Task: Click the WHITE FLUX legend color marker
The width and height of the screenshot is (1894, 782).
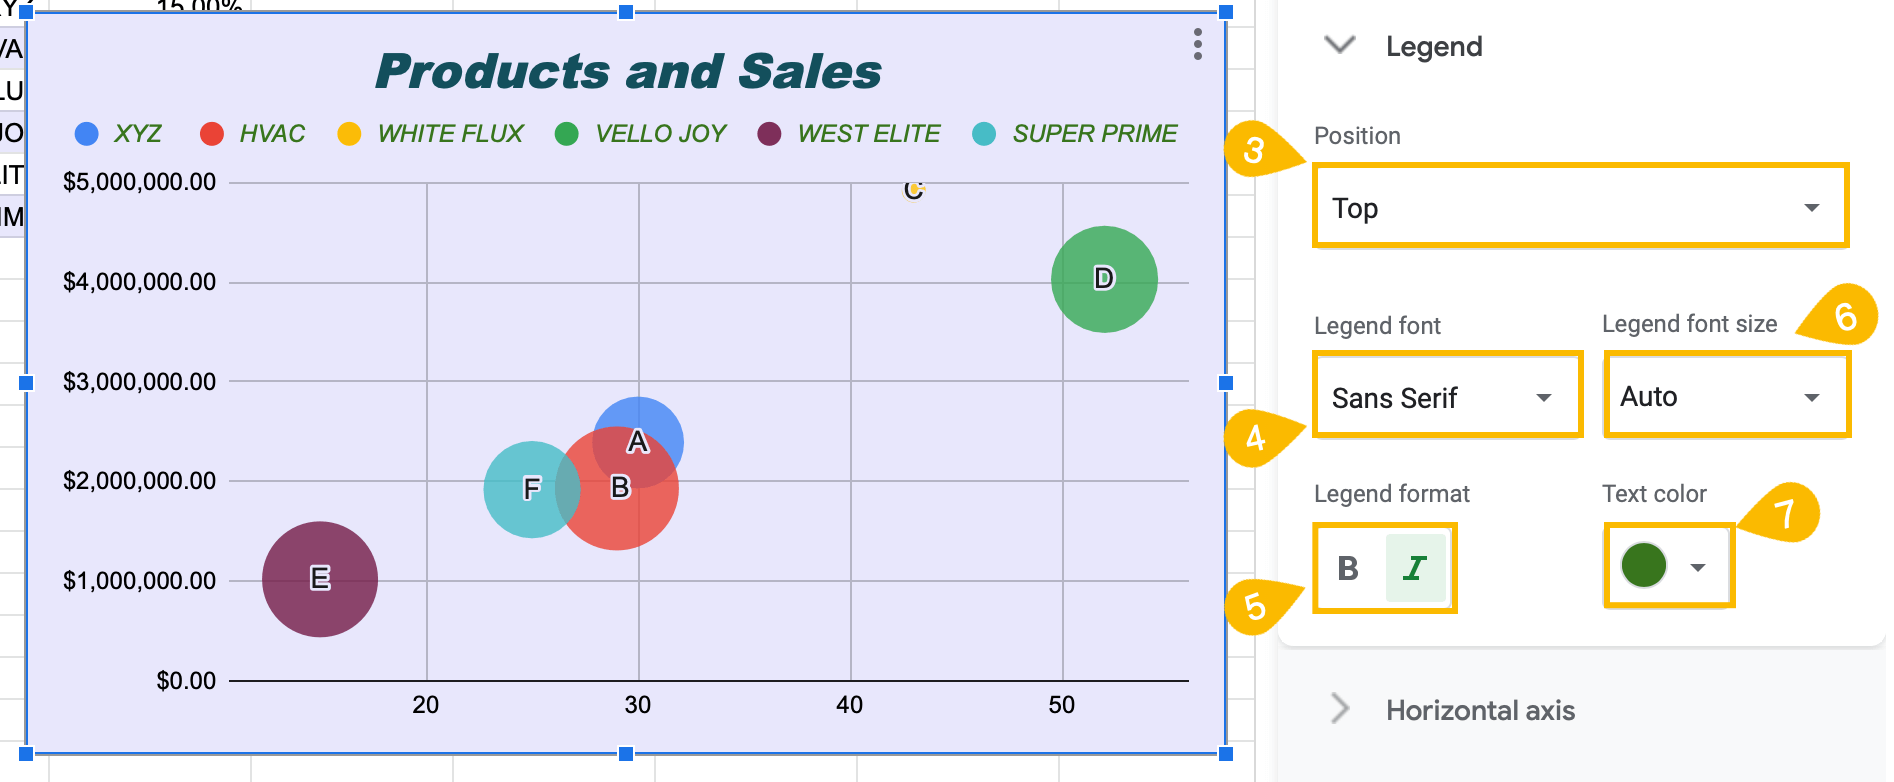Action: coord(348,133)
